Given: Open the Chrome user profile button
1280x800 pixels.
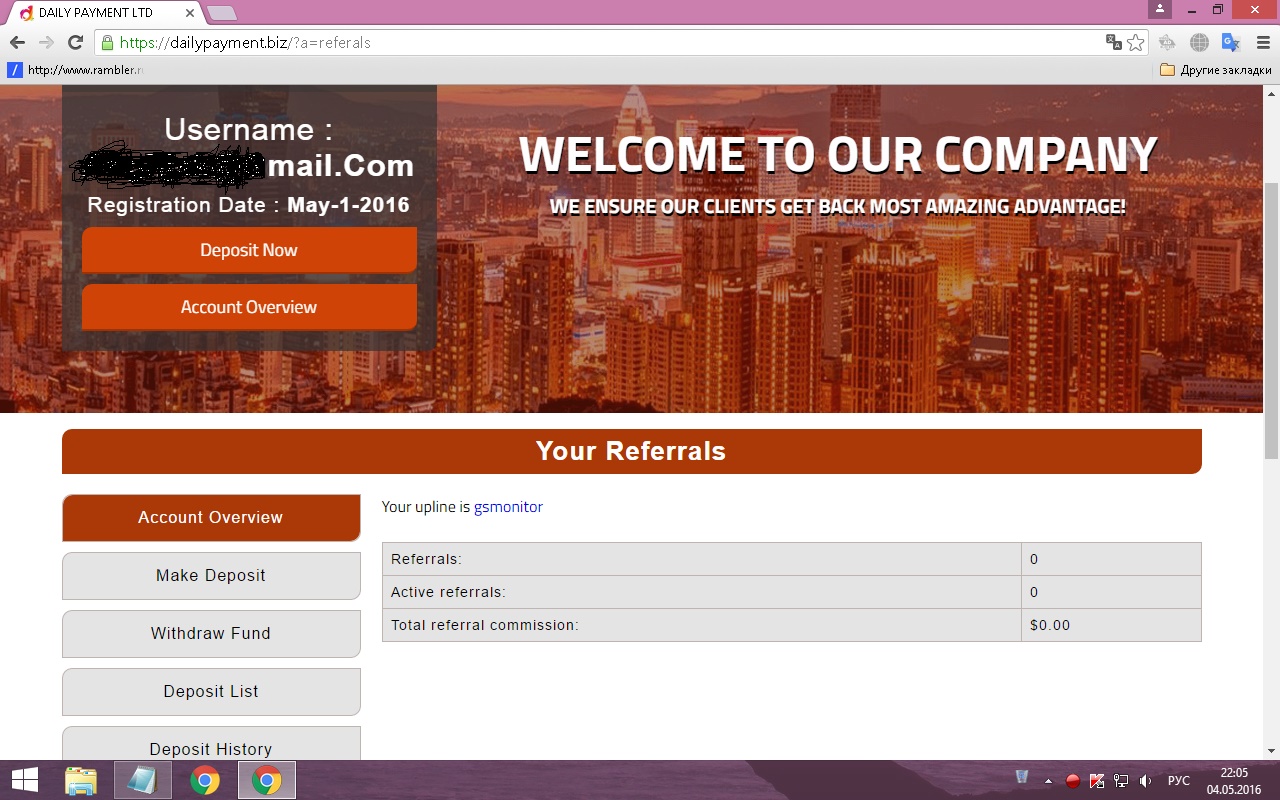Looking at the screenshot, I should coord(1160,9).
